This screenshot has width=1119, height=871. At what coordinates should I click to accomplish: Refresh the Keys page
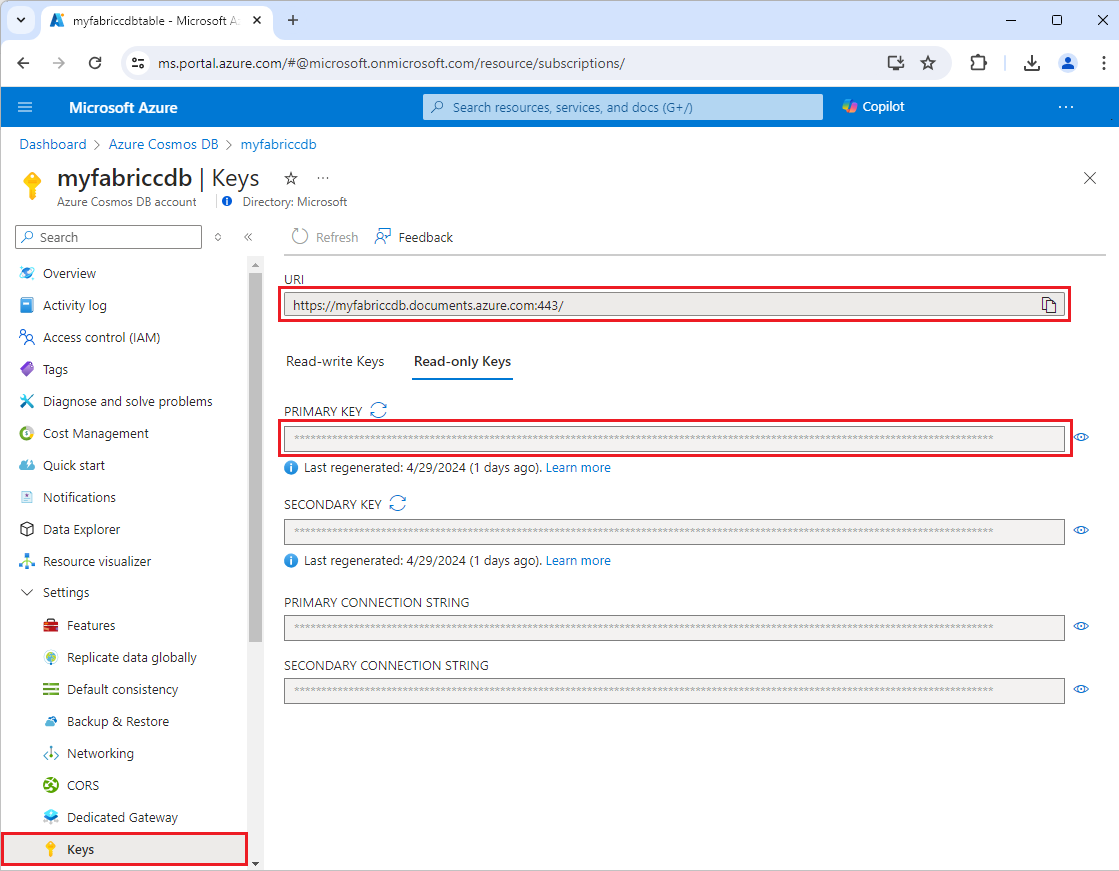pos(324,237)
